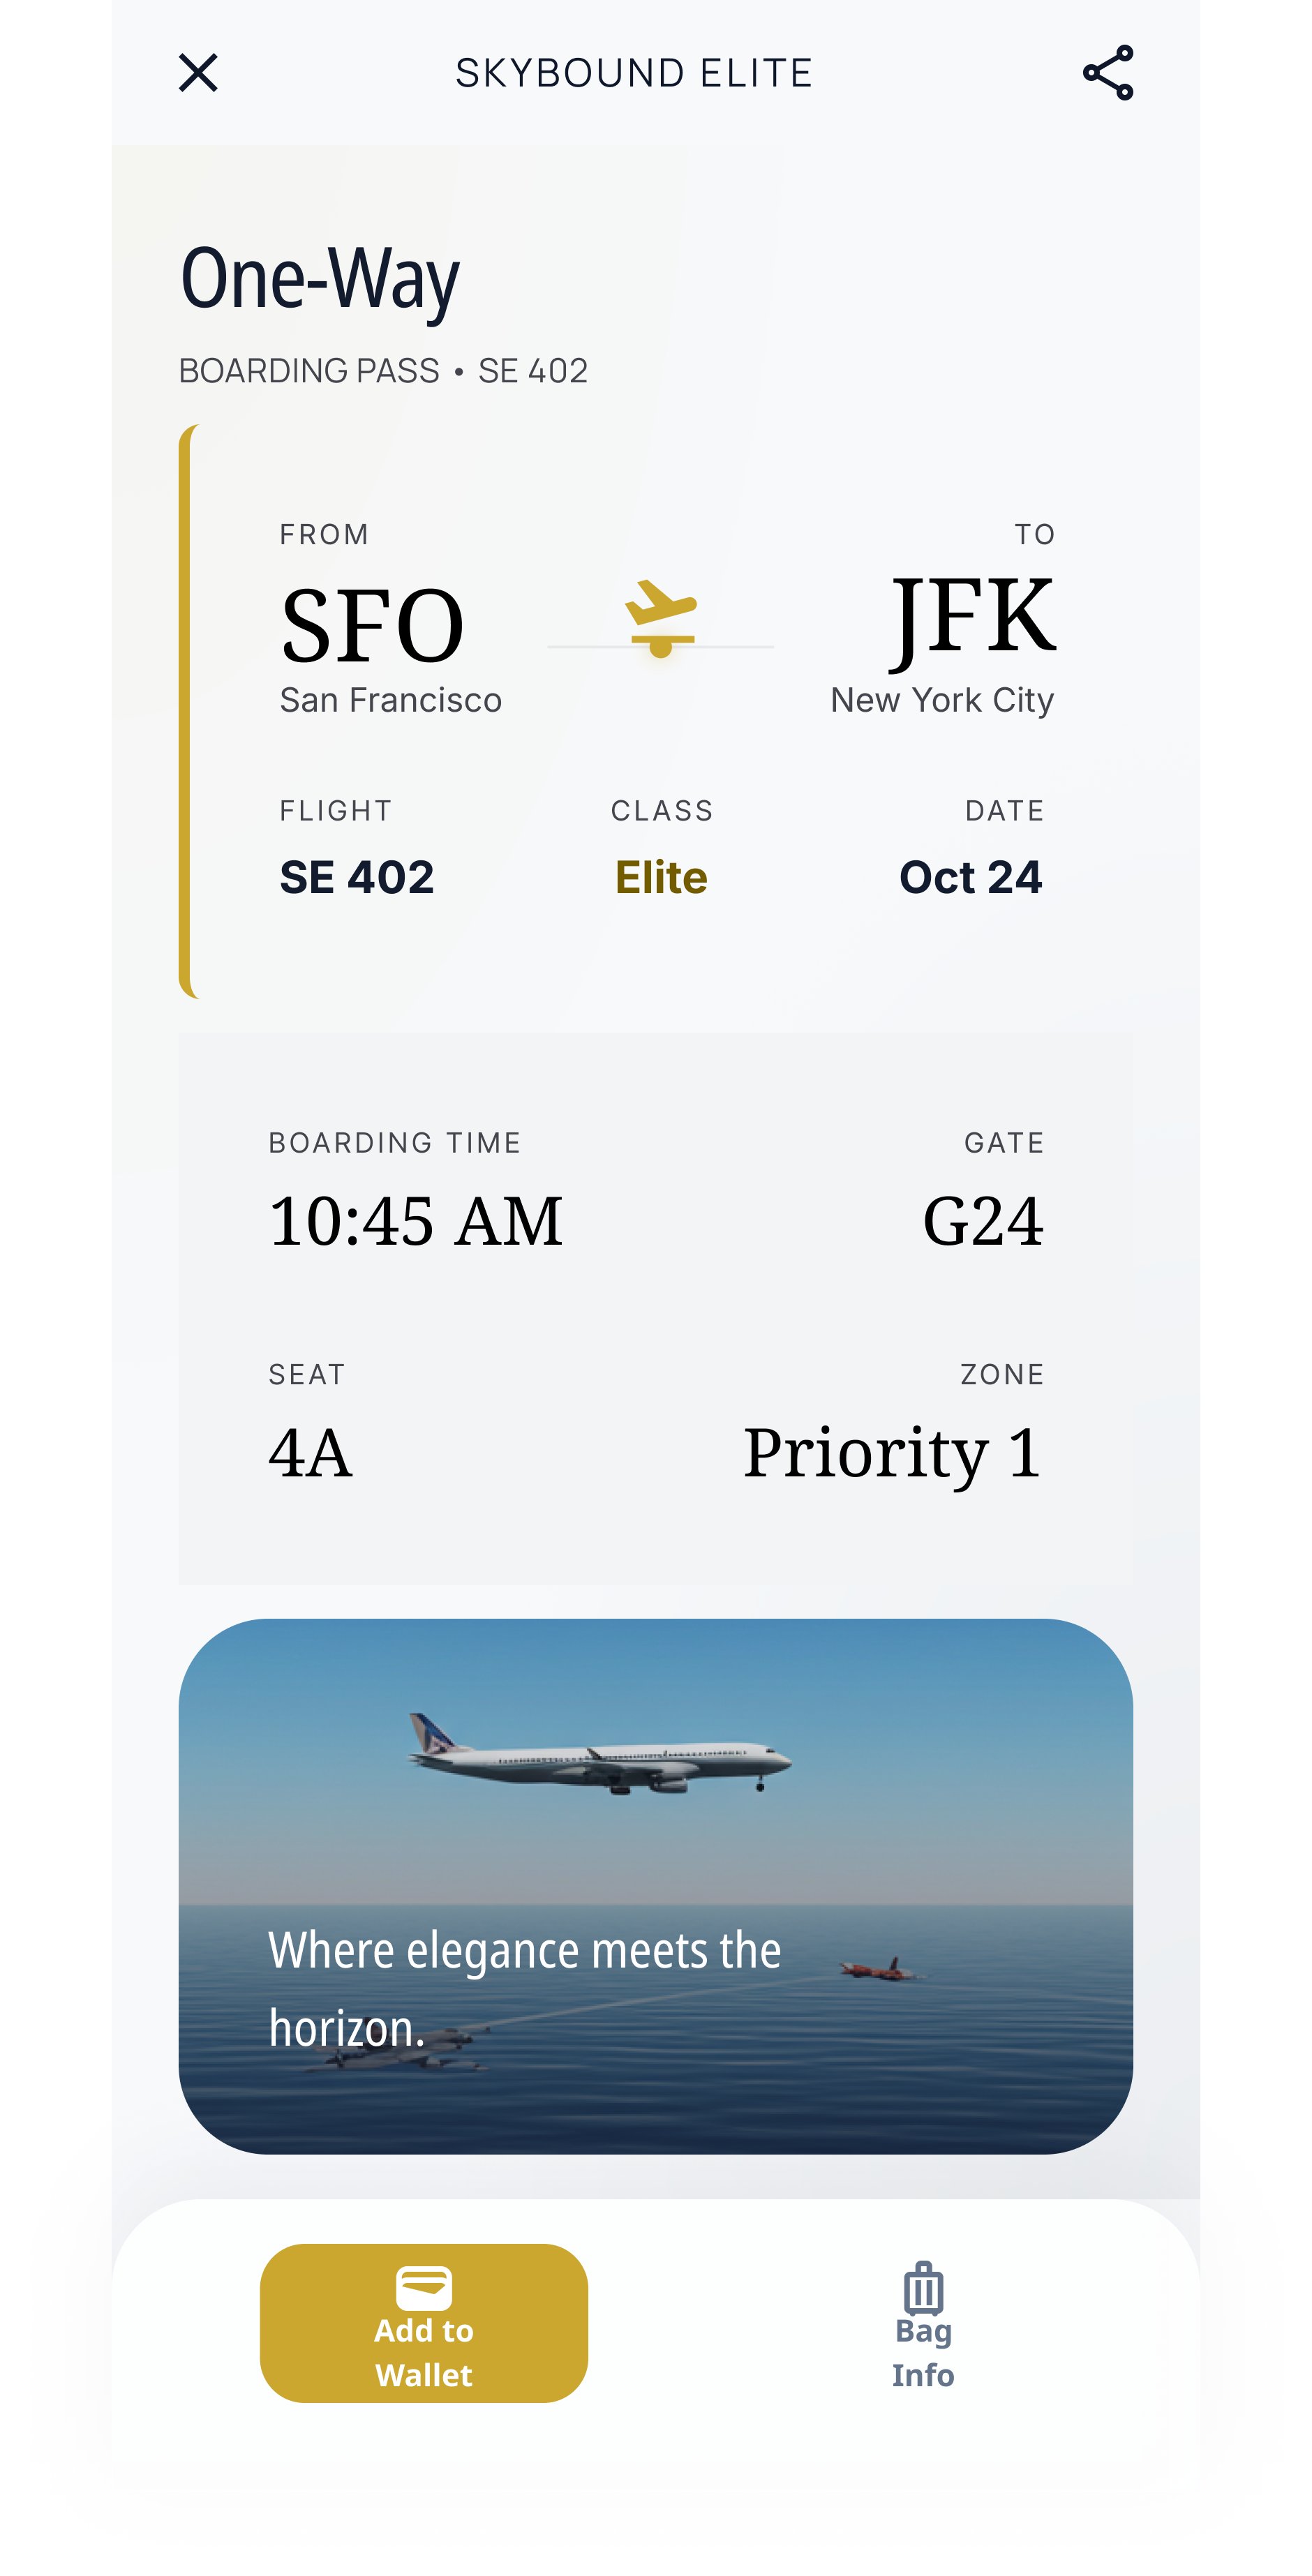
Task: Click the Skybound Elite title
Action: pos(634,73)
